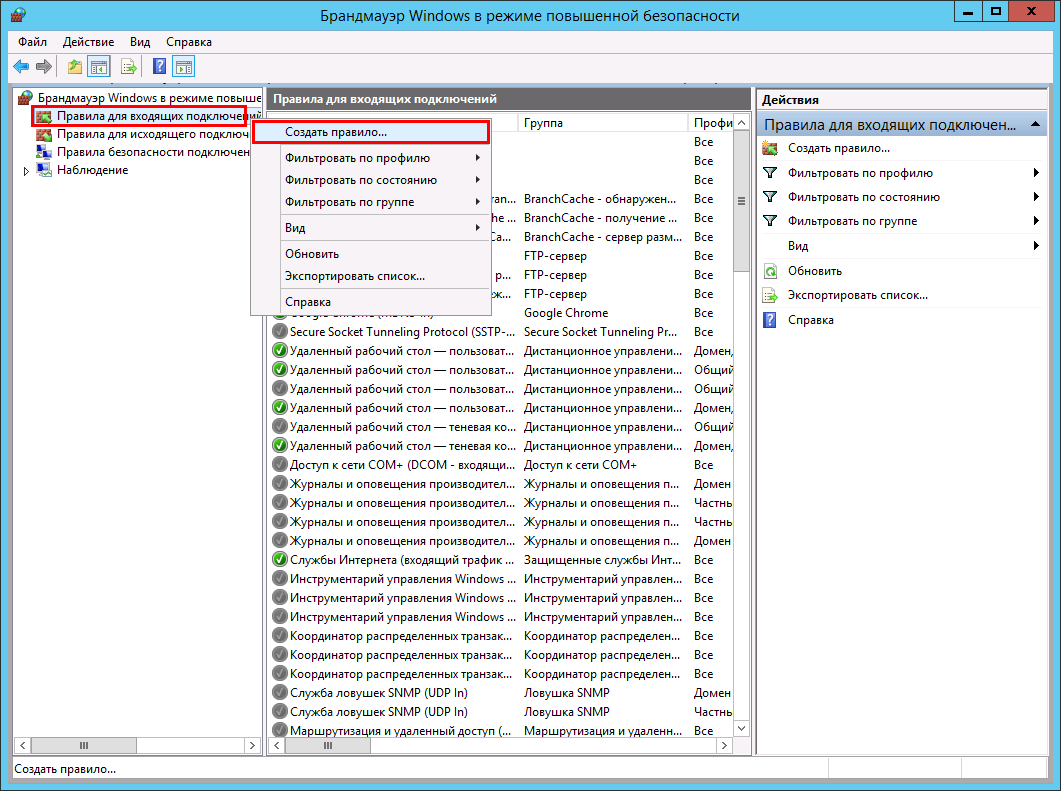Click the Обновить refresh icon in Actions pane
The height and width of the screenshot is (791, 1061).
coord(770,271)
